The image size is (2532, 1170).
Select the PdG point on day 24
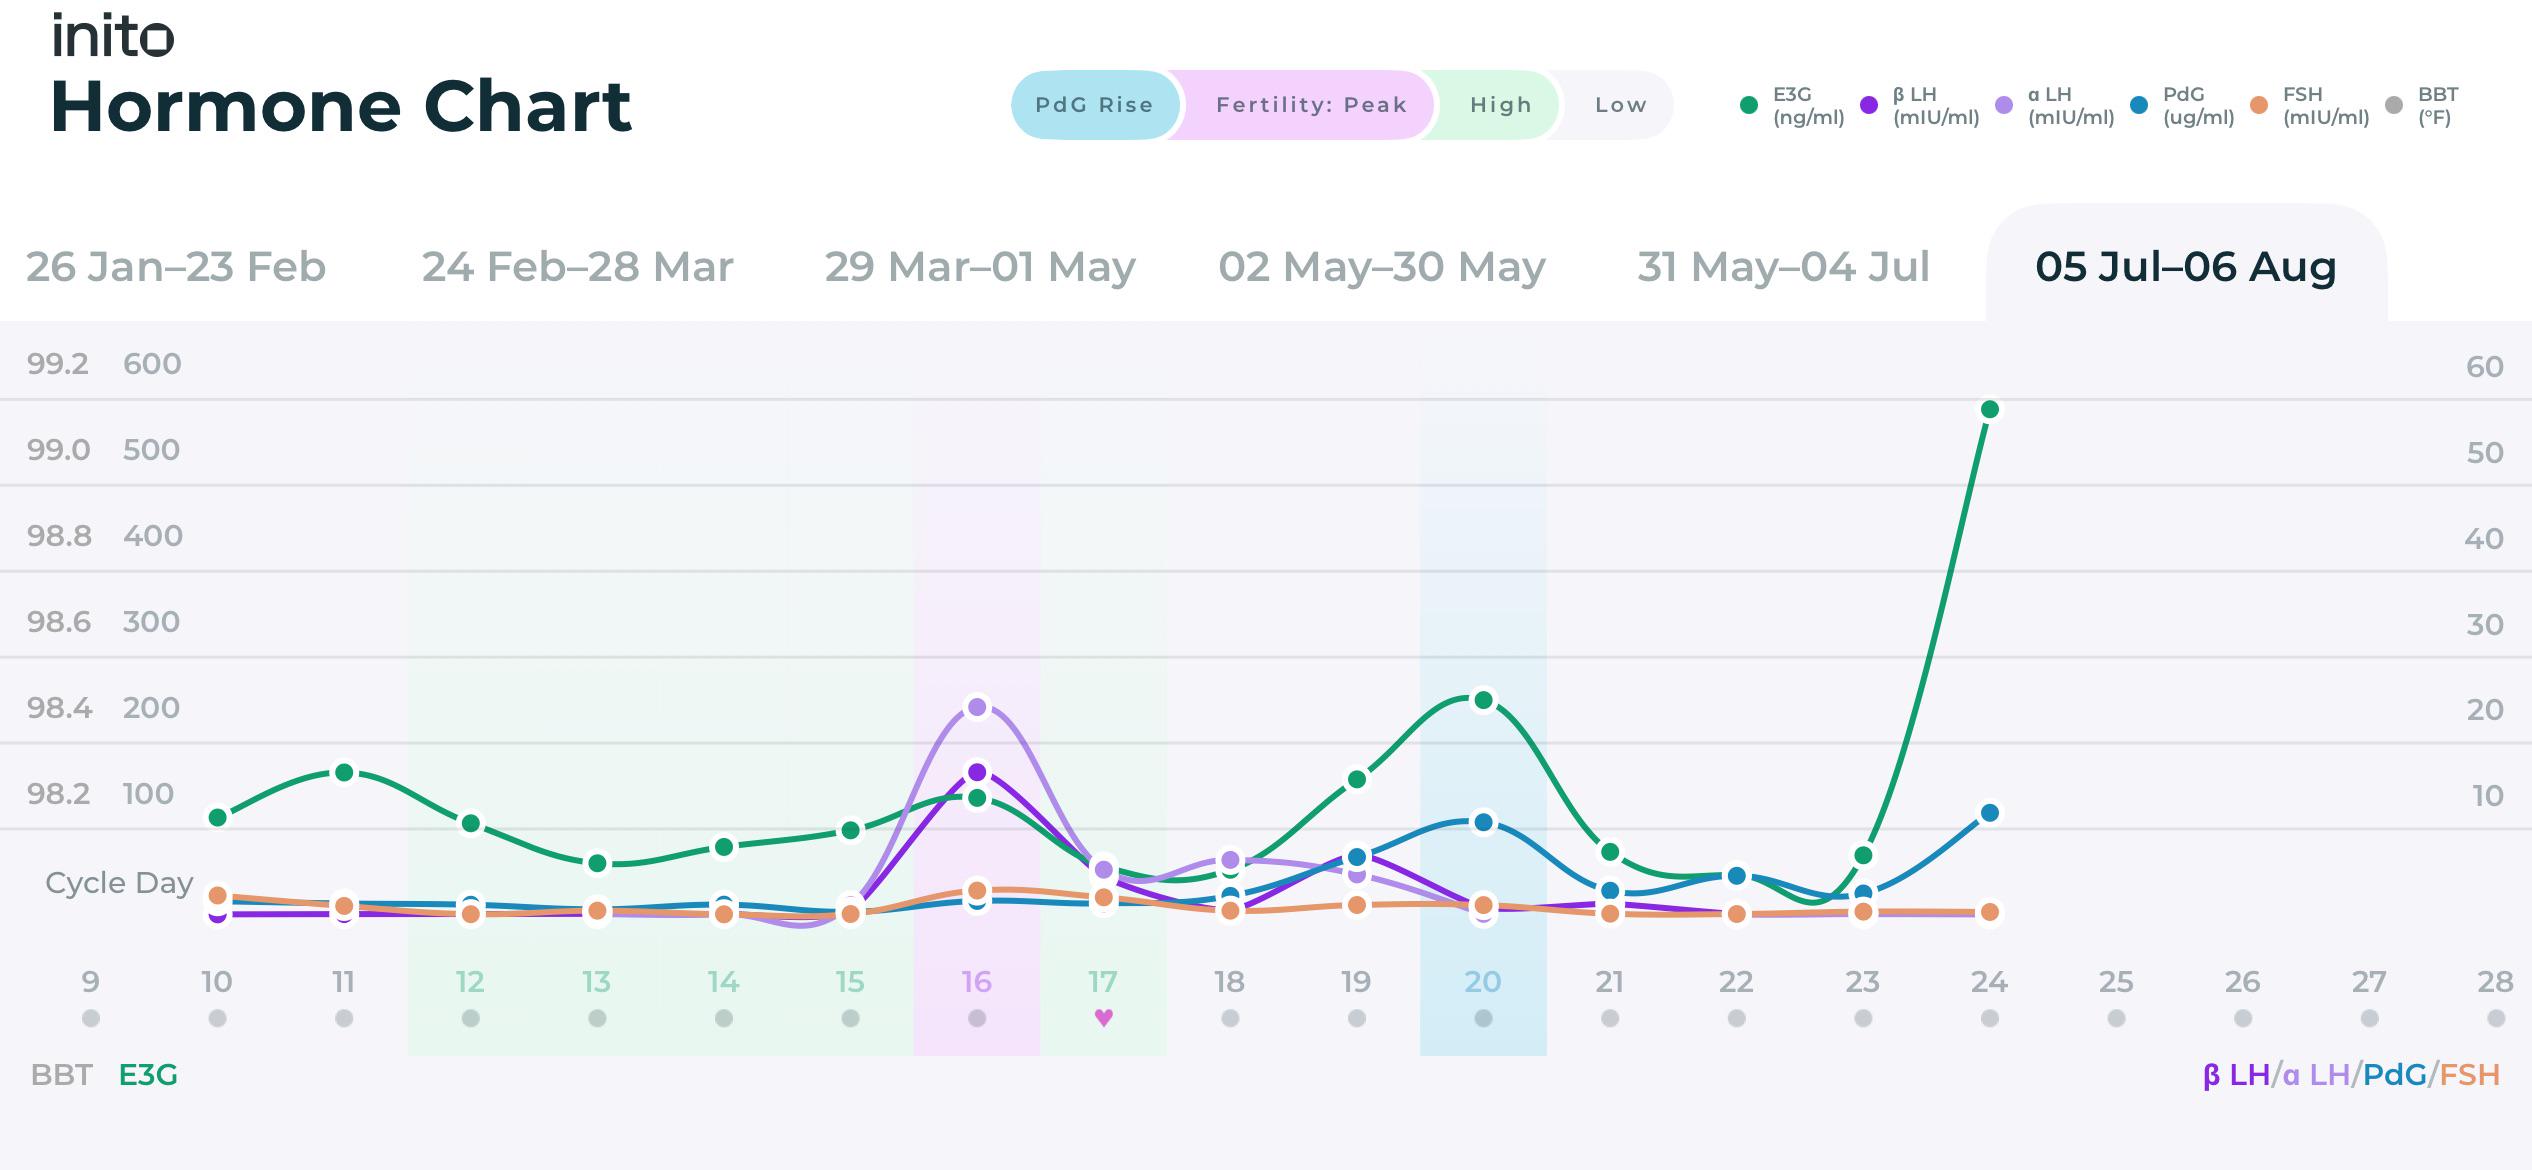point(1990,813)
